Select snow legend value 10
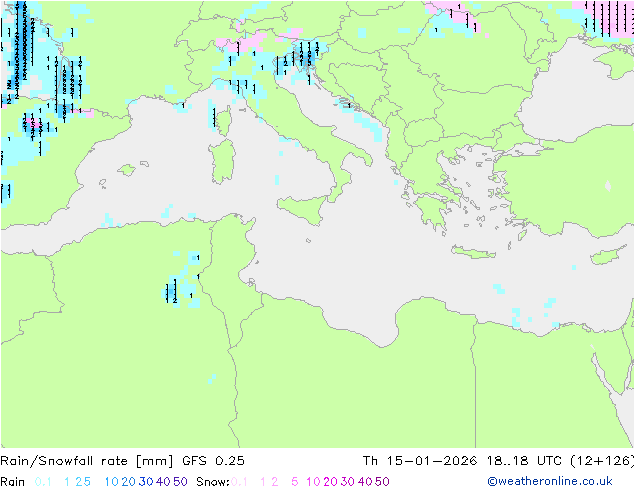Viewport: 634px width, 490px height. [313, 482]
